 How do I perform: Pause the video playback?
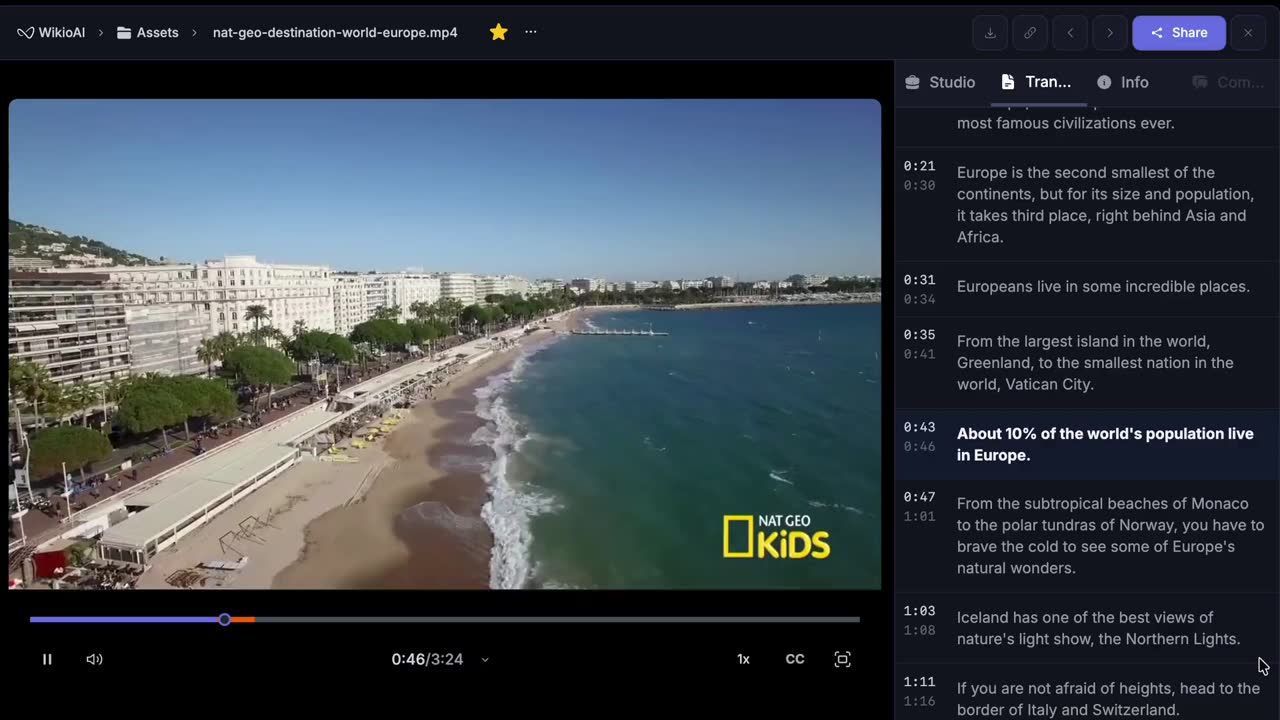47,659
